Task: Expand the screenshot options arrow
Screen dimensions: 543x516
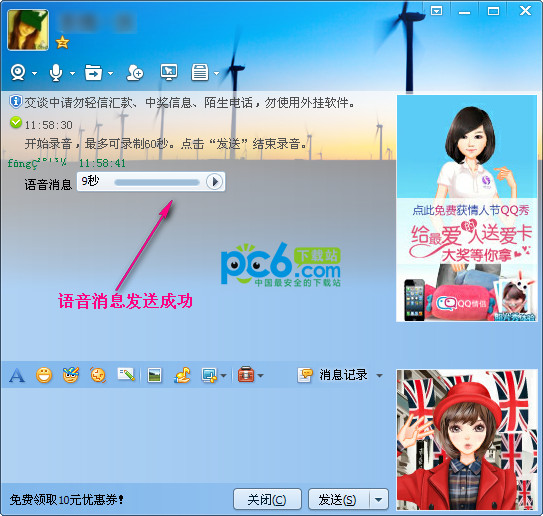Action: click(223, 375)
